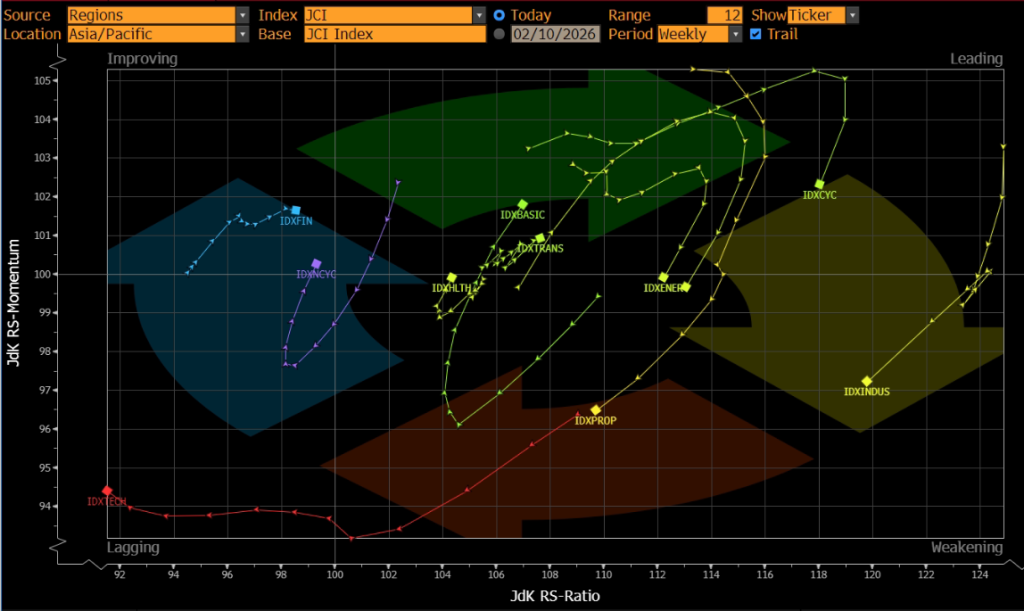Select the IDXBASIC data point marker

tap(522, 204)
